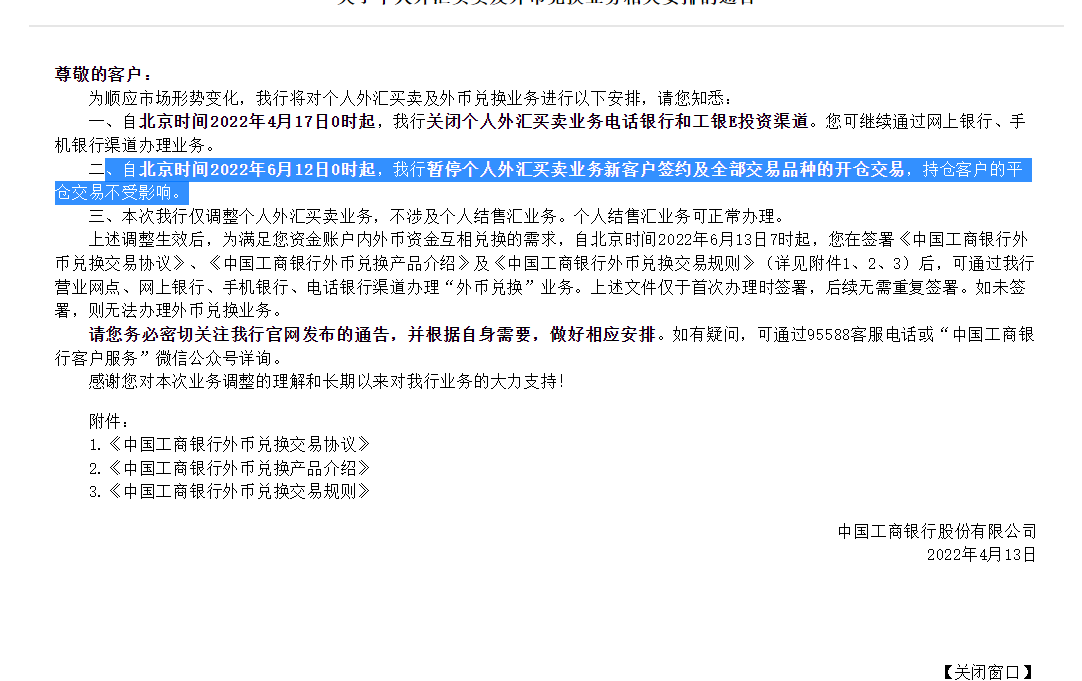Image resolution: width=1082 pixels, height=681 pixels.
Task: Click the partially visible notice title at top
Action: 545,3
